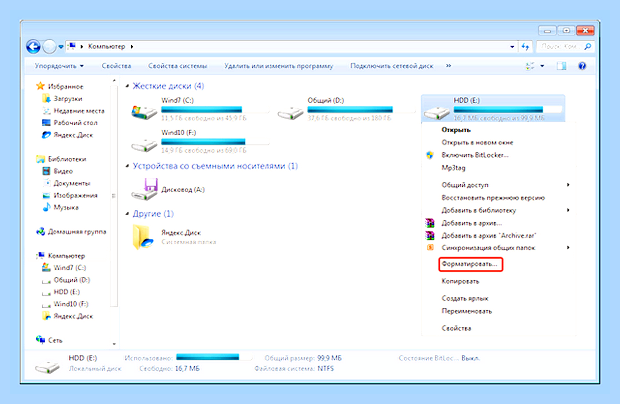
Task: Open the address bar history dropdown arrow
Action: 512,47
